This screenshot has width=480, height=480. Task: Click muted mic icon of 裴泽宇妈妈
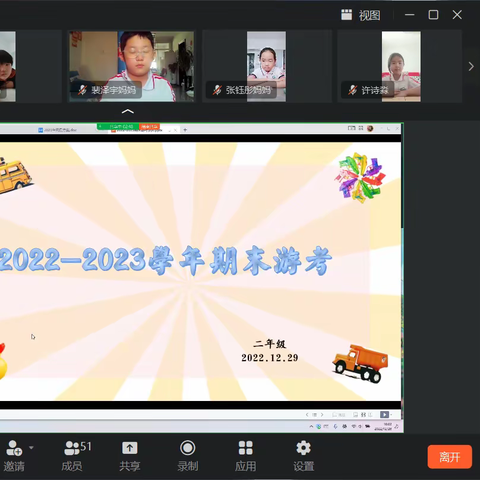(82, 90)
